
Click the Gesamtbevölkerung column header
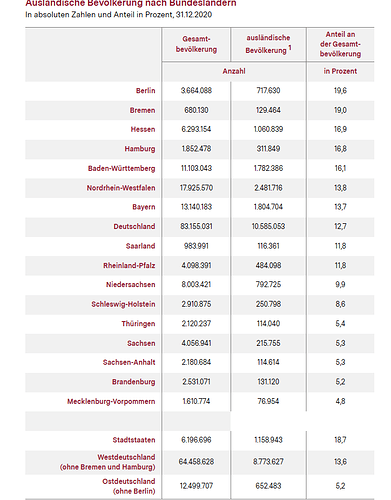(196, 44)
